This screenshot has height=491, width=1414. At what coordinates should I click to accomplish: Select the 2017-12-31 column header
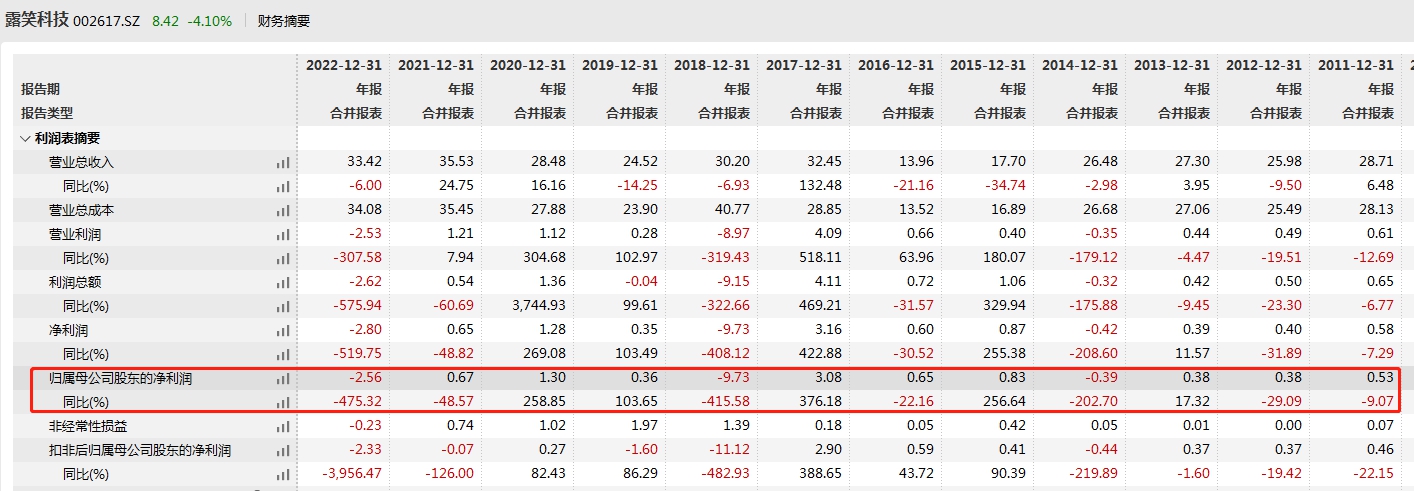pos(804,66)
